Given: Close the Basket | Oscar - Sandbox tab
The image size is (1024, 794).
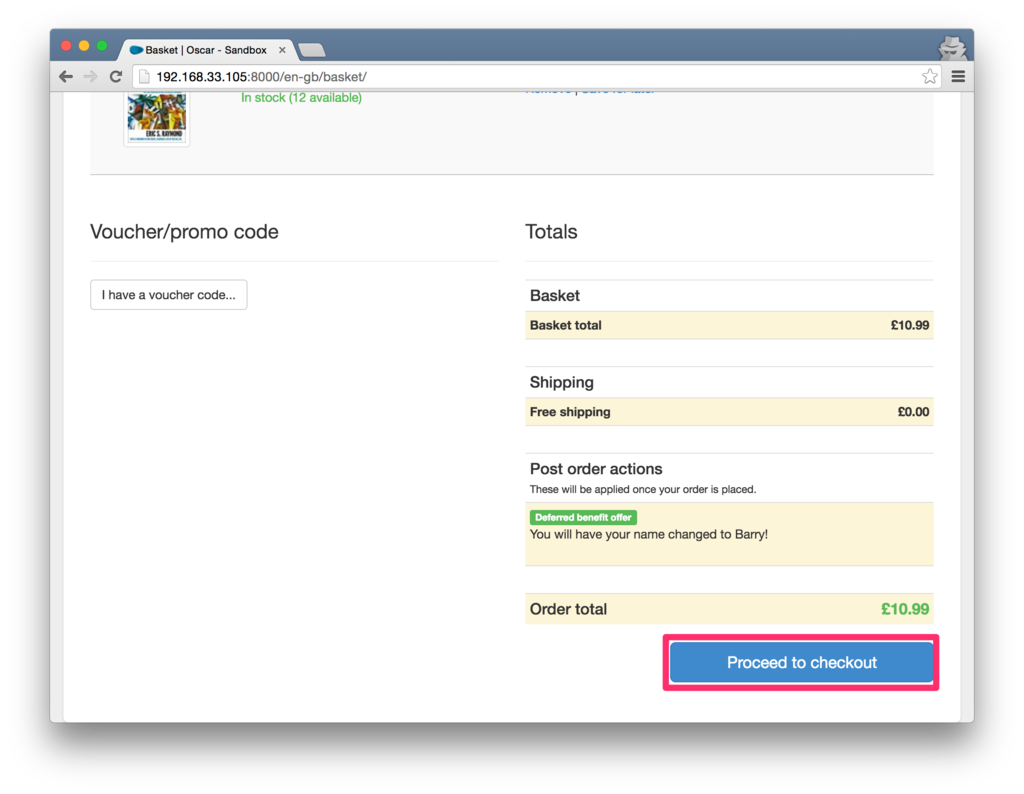Looking at the screenshot, I should (x=282, y=50).
